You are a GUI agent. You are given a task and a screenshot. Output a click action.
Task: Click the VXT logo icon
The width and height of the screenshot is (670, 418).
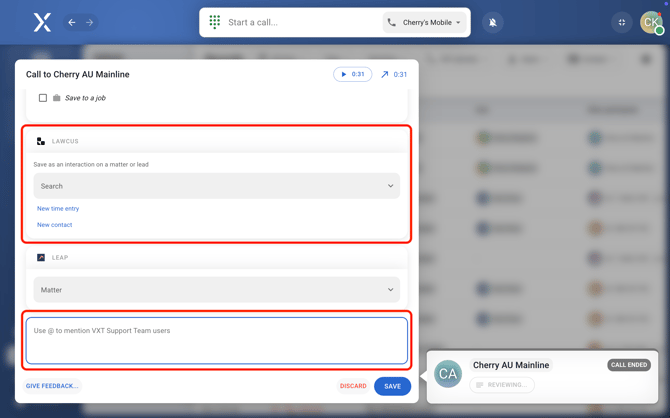[42, 22]
